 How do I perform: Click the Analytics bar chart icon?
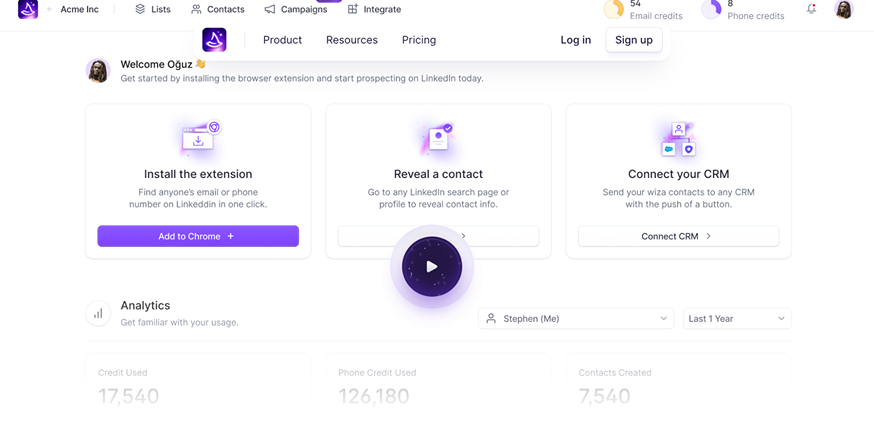(x=98, y=313)
